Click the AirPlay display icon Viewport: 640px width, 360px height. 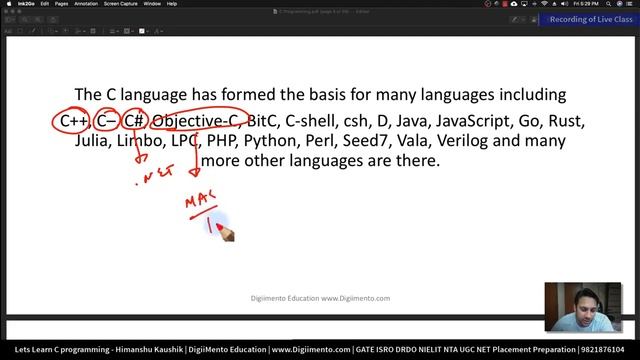(524, 4)
